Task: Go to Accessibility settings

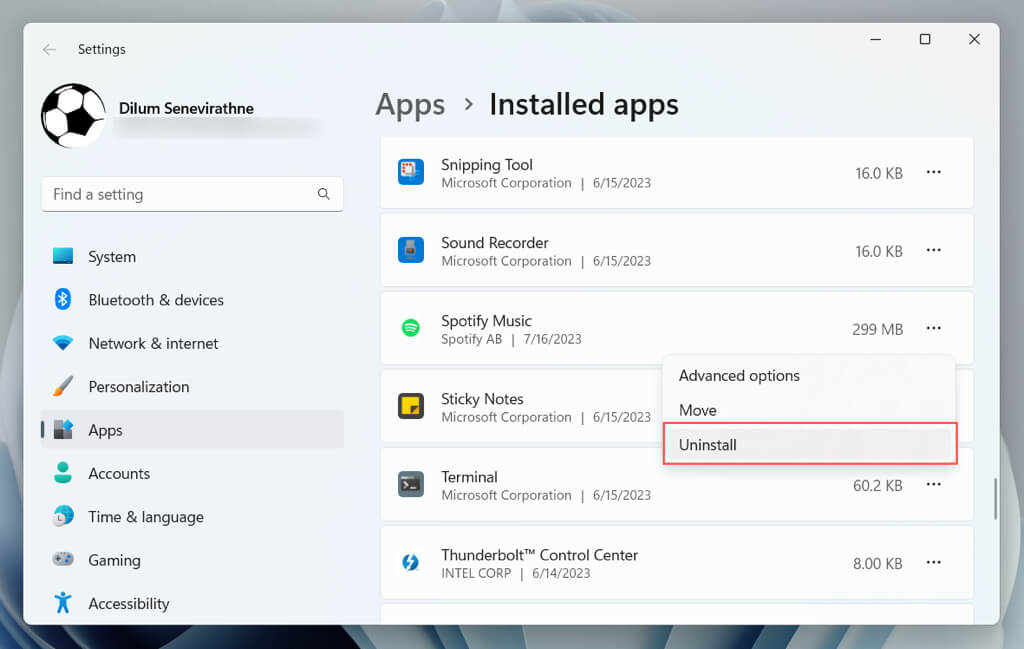Action: click(128, 604)
